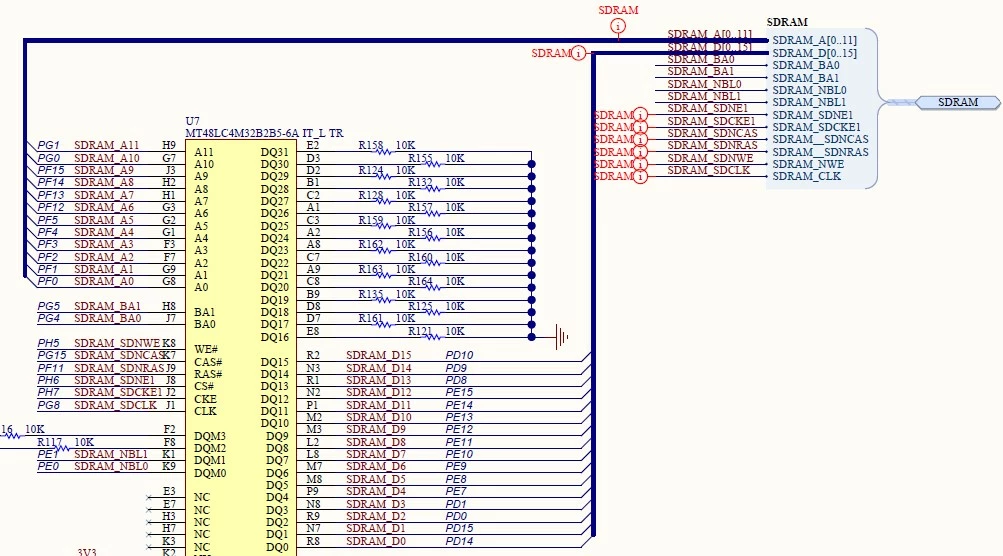Viewport: 1003px width, 556px height.
Task: Click the 3V3 power label
Action: click(87, 552)
